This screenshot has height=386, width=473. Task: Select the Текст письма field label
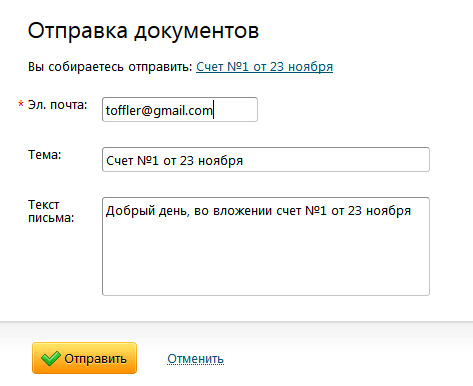51,211
